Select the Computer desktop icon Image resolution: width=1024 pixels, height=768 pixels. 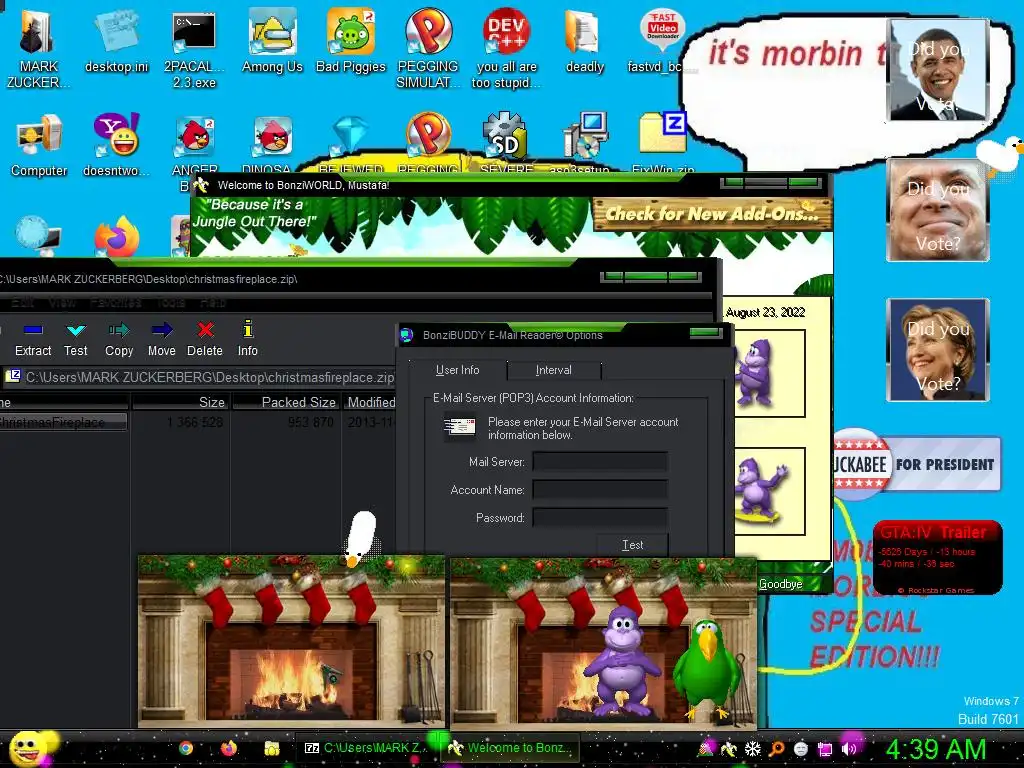click(x=39, y=145)
